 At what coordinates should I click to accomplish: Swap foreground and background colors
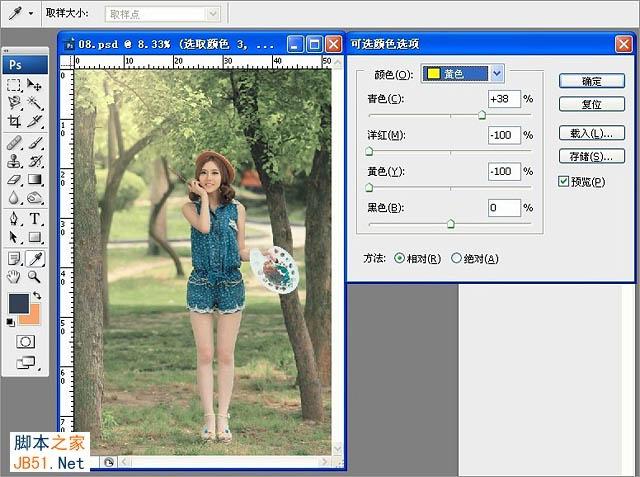(x=37, y=295)
